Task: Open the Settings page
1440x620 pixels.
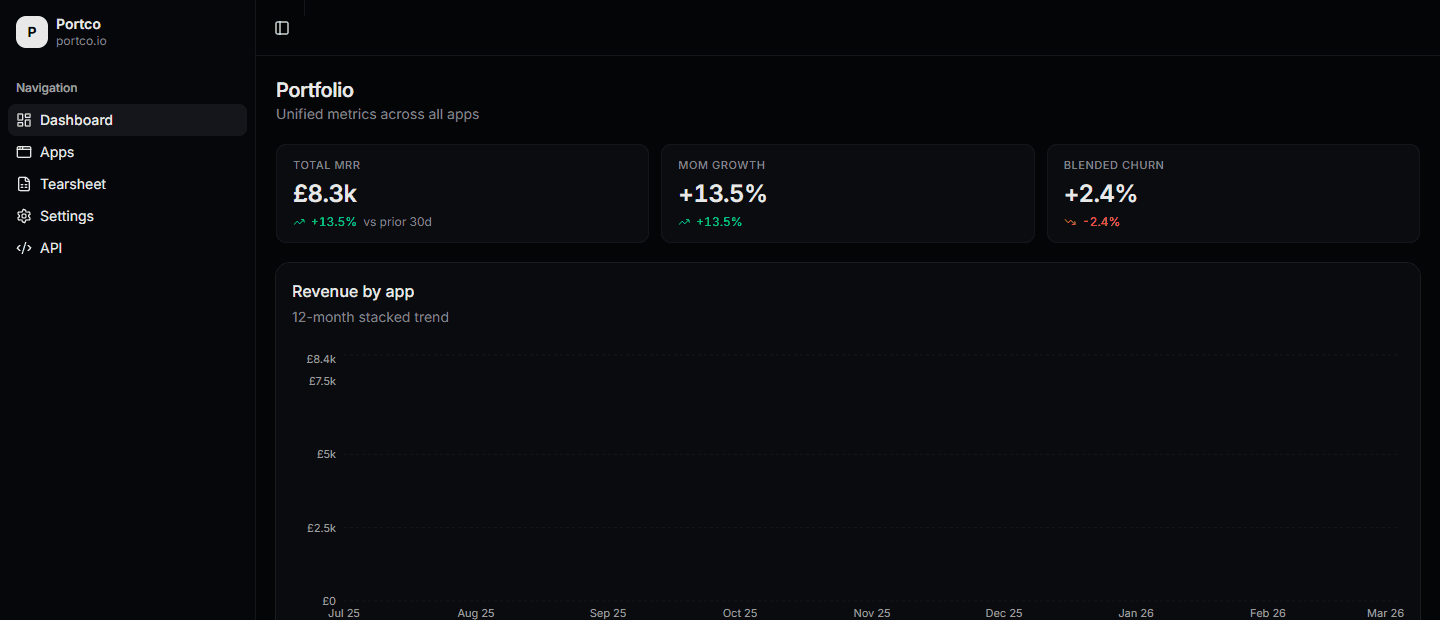Action: (x=127, y=216)
